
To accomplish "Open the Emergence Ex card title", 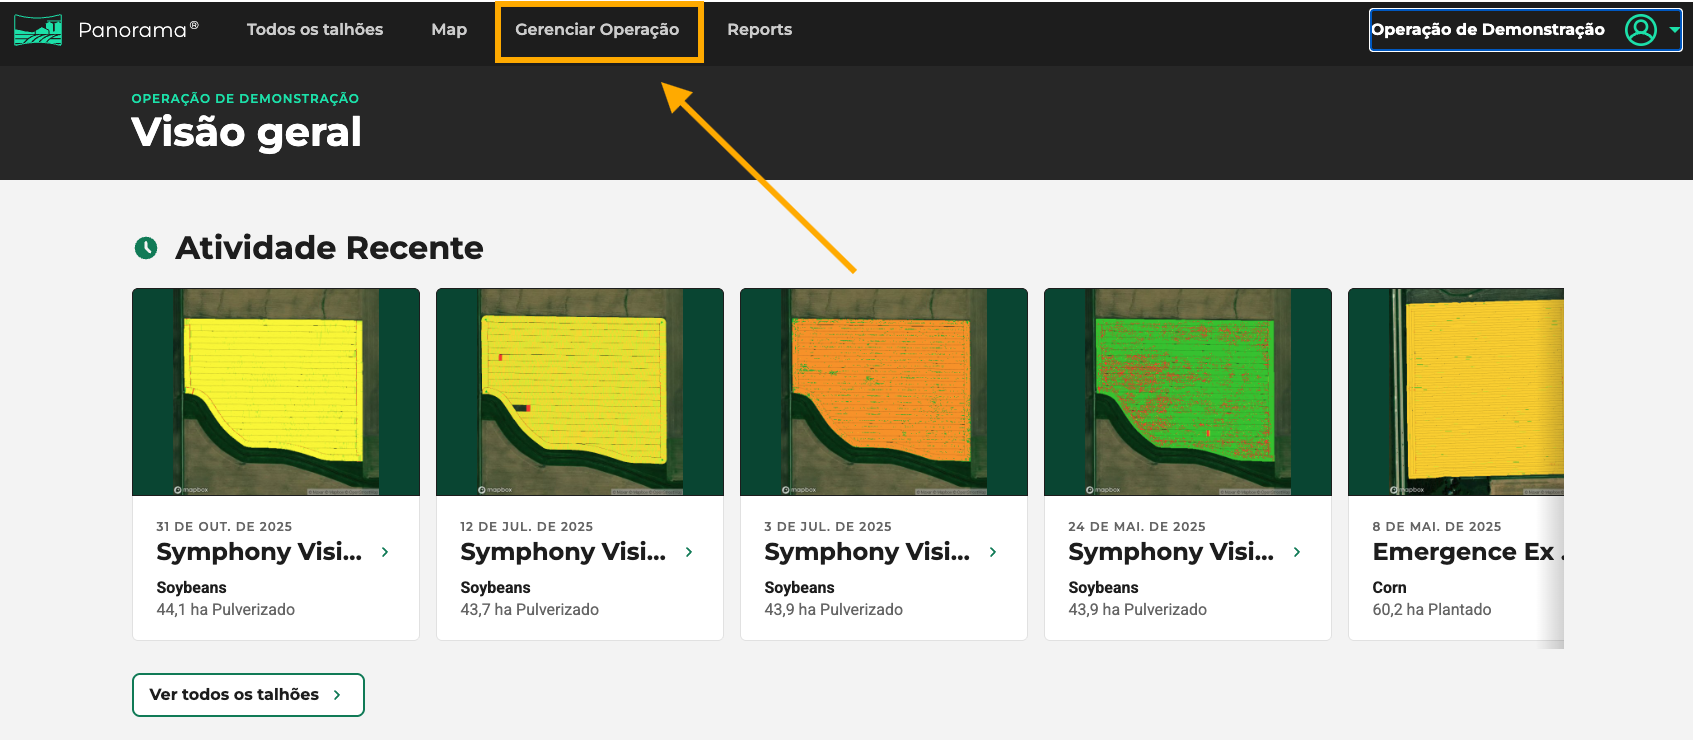I will pyautogui.click(x=1463, y=552).
